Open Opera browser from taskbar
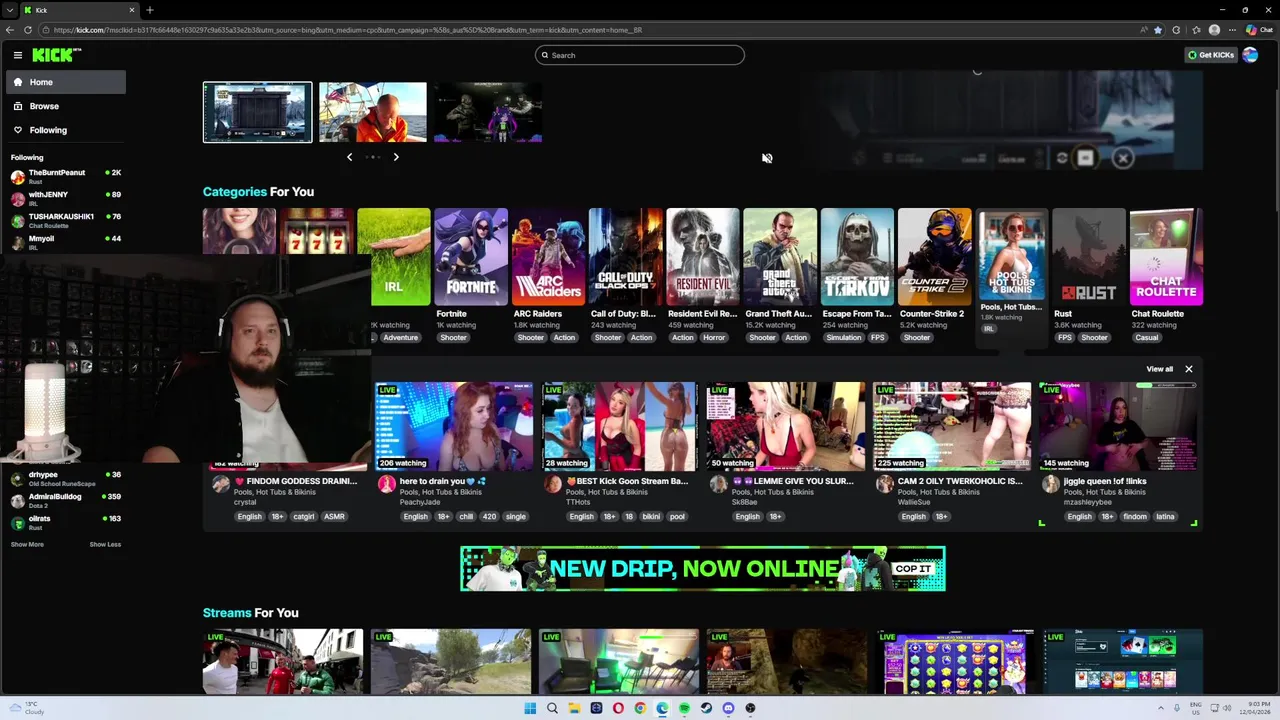The width and height of the screenshot is (1280, 720). point(618,708)
